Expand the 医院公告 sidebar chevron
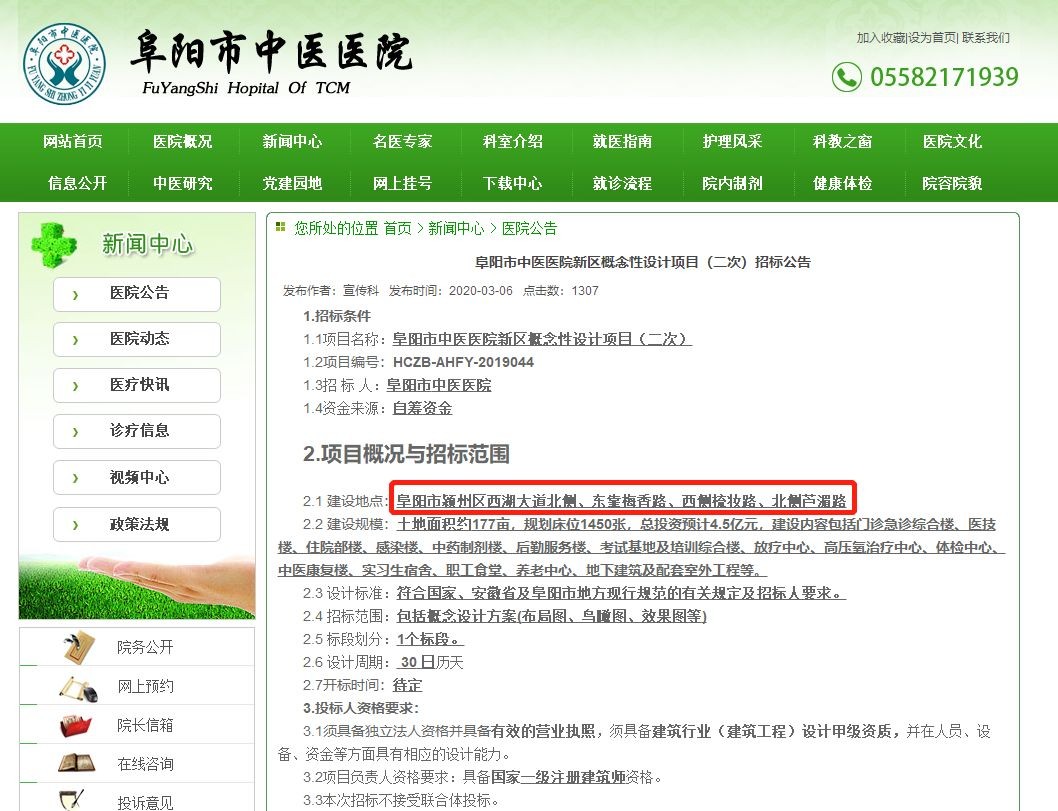The width and height of the screenshot is (1058, 811). [x=75, y=294]
